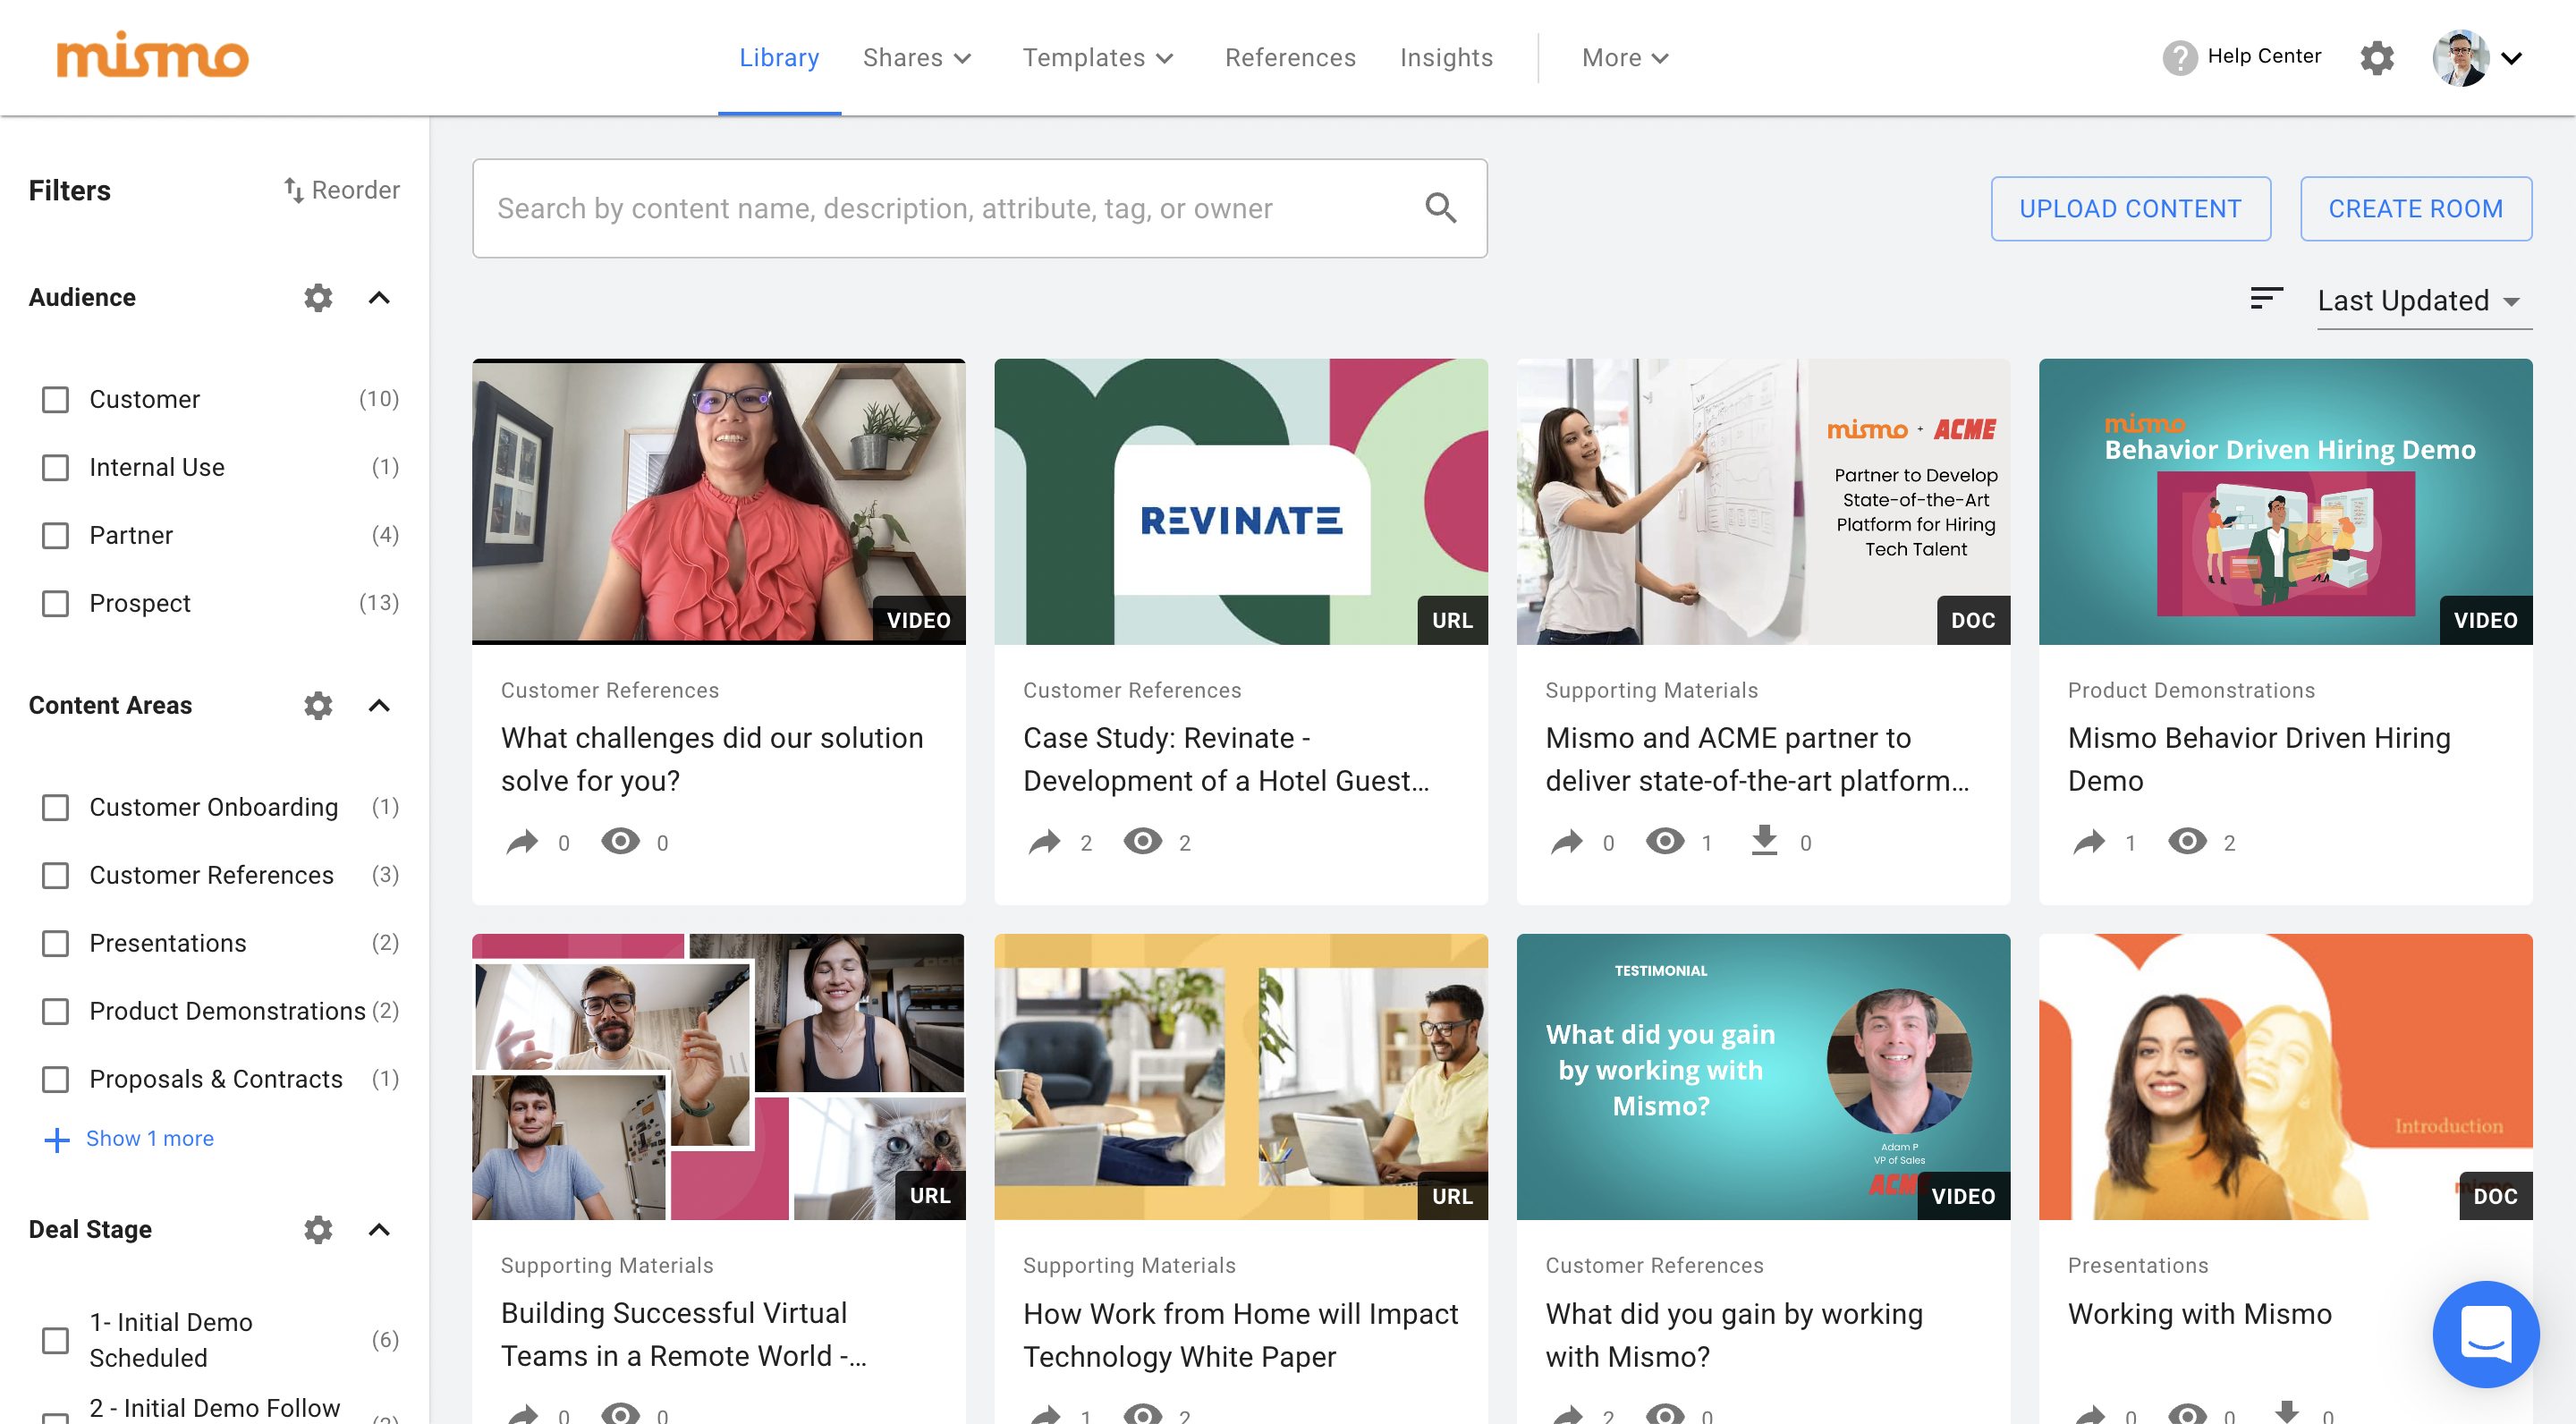Image resolution: width=2576 pixels, height=1424 pixels.
Task: Collapse the Audience filter section
Action: click(x=379, y=298)
